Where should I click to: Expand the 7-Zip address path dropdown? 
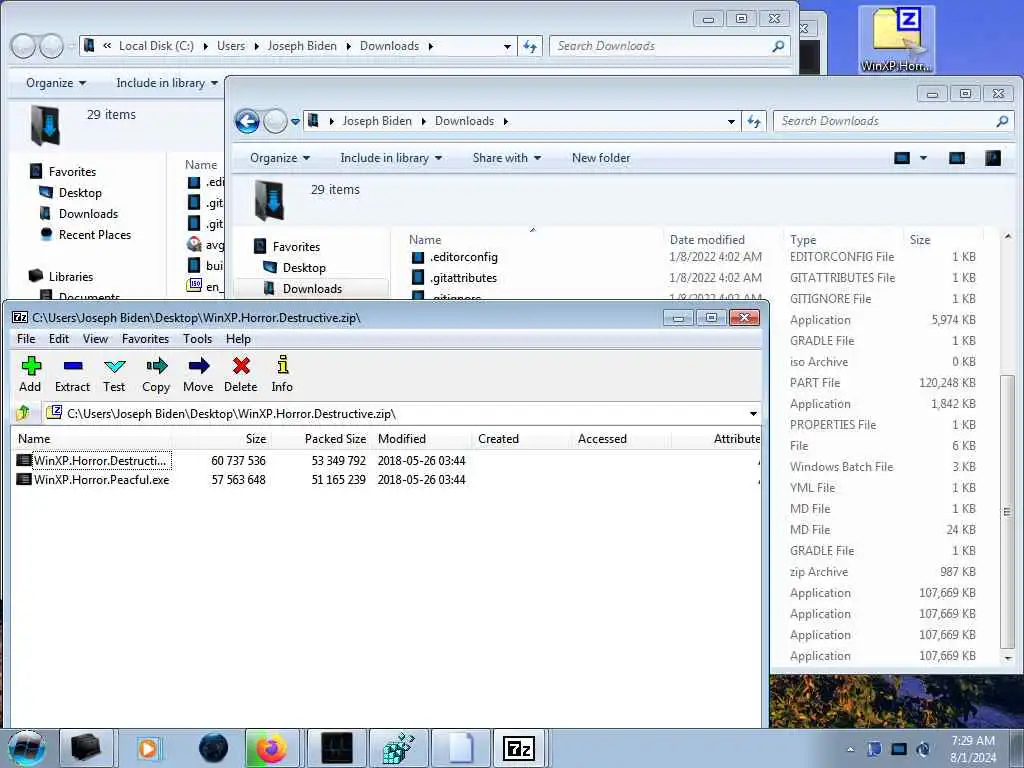(753, 413)
